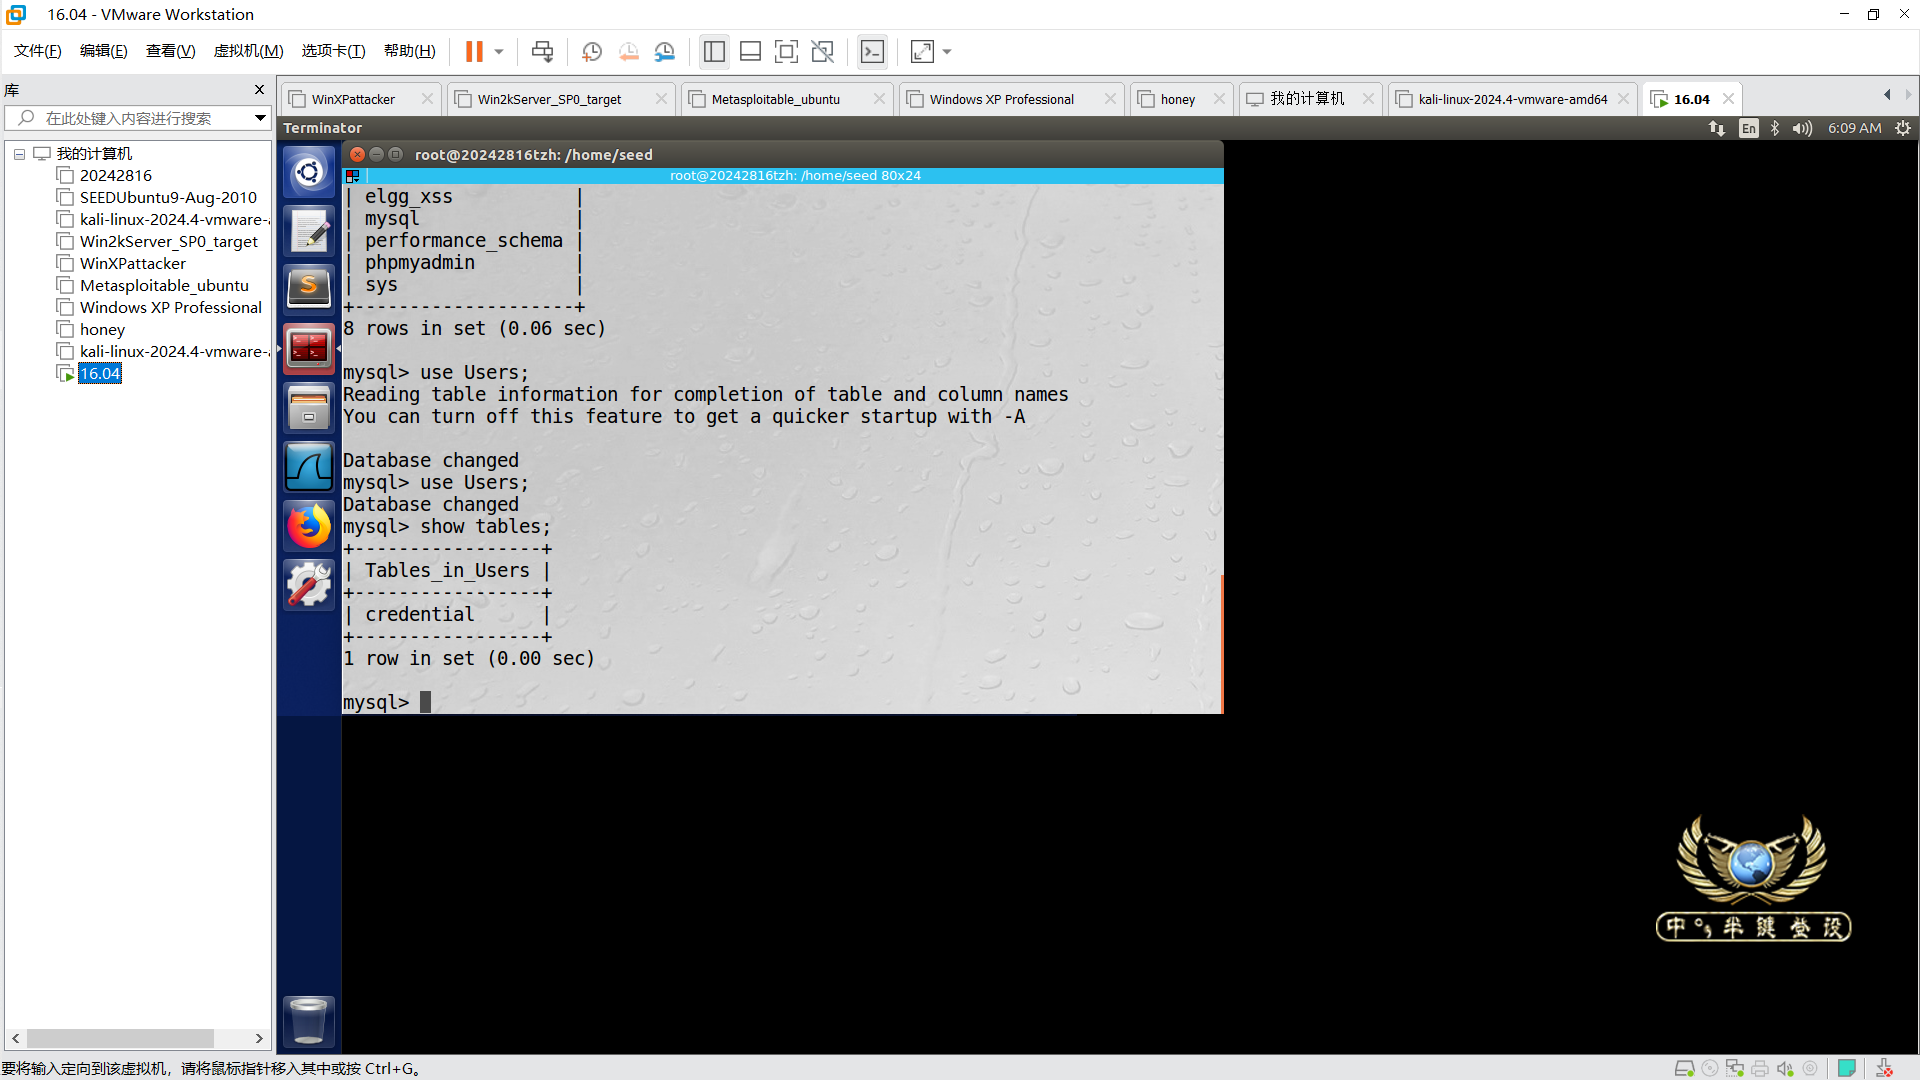
Task: Collapse the 我的计算机 tree node
Action: (x=19, y=154)
